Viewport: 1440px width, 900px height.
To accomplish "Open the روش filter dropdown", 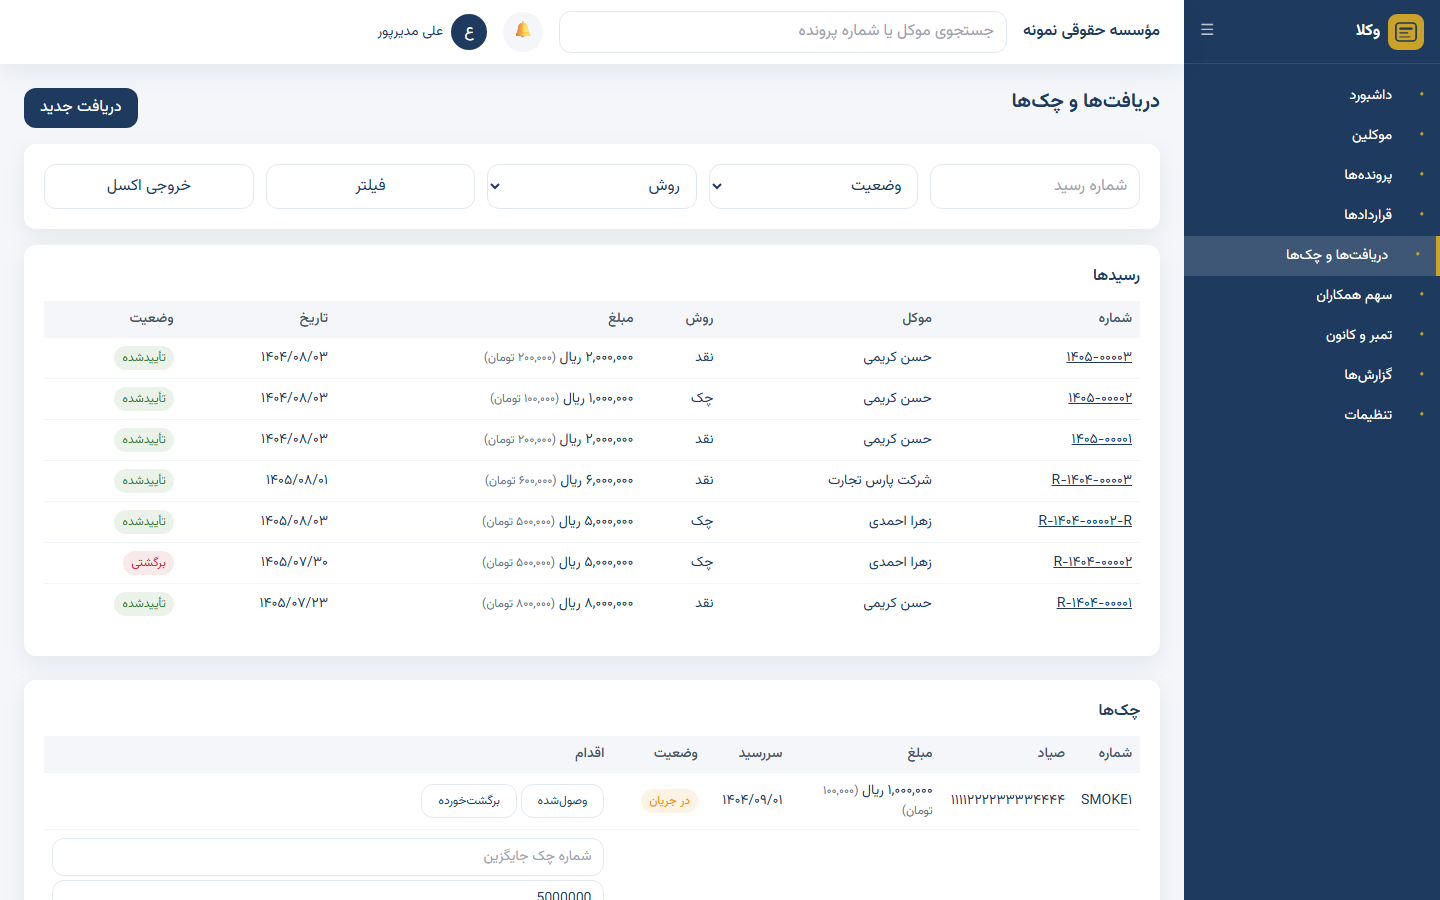I will 591,186.
